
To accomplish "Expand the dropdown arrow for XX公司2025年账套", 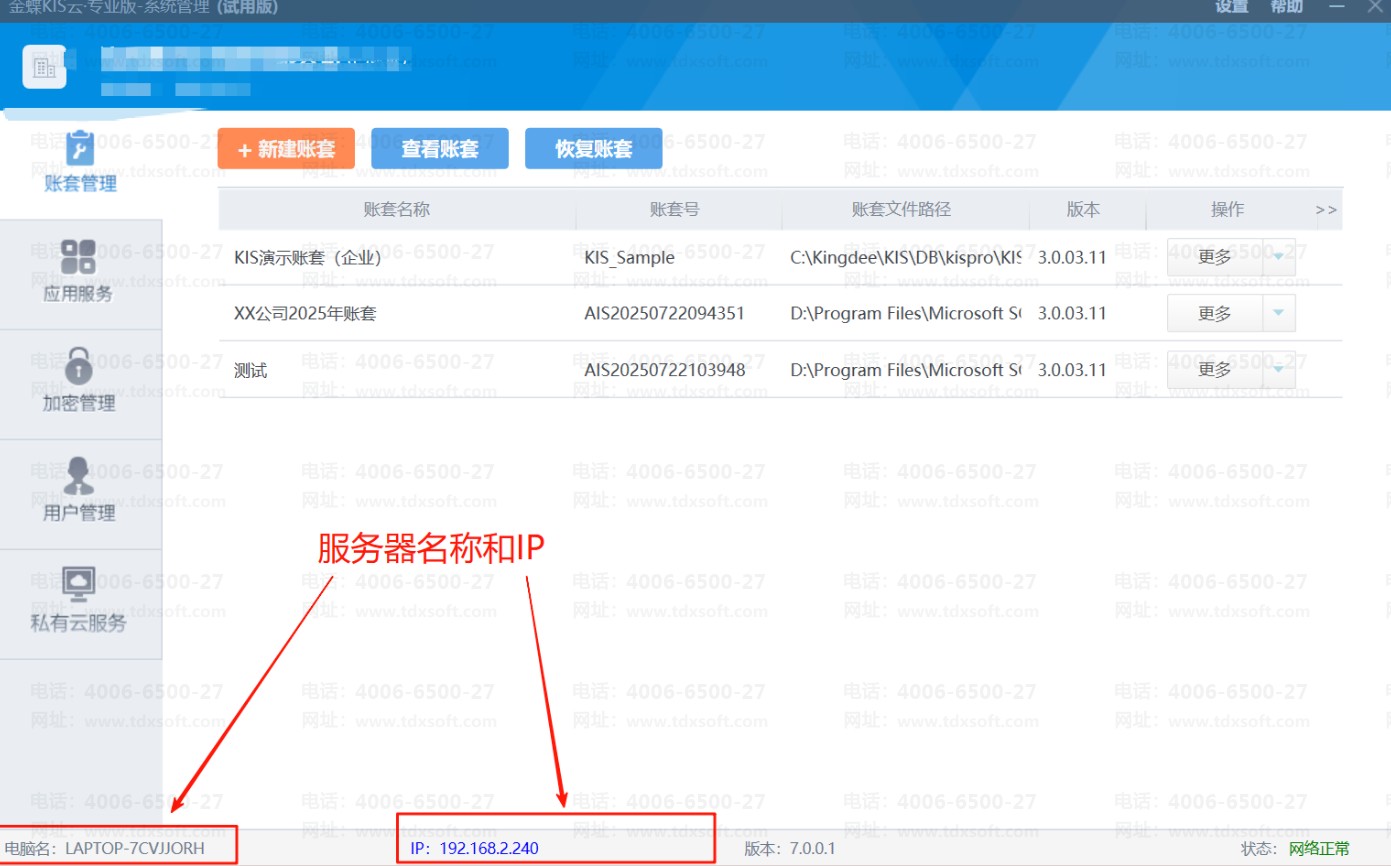I will click(x=1279, y=313).
